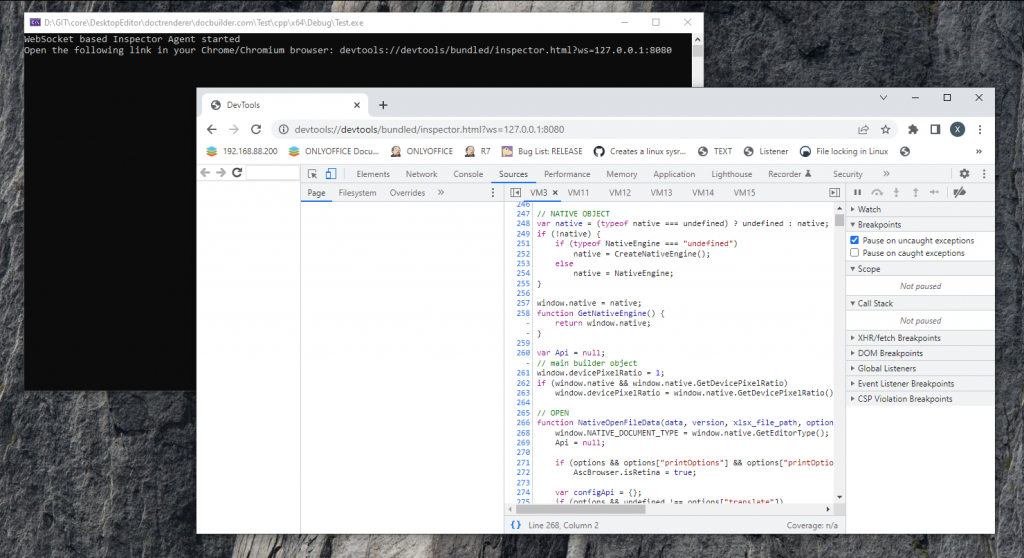Toggle the debugger sidebar icon
1024x558 pixels.
[835, 193]
